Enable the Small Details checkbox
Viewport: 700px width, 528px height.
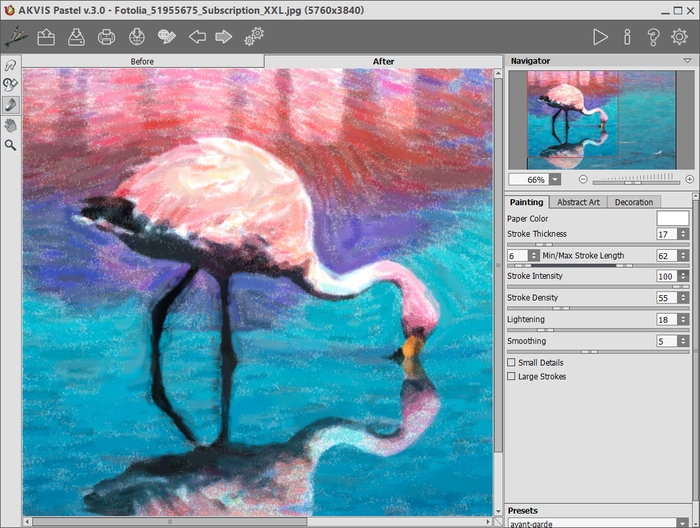tap(512, 362)
